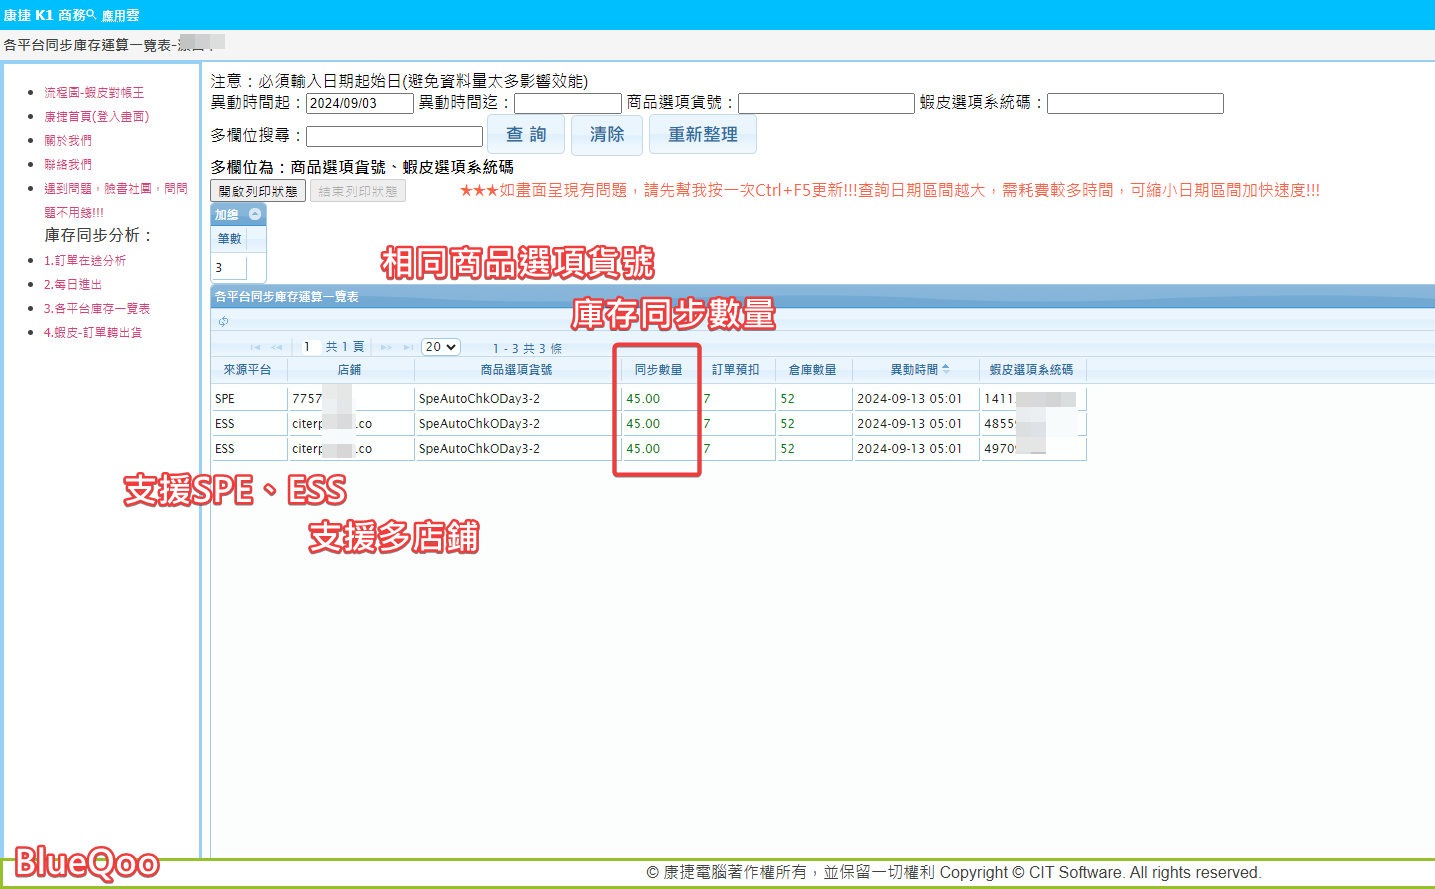1435x889 pixels.
Task: Sort by the 異動時間 column header
Action: pyautogui.click(x=914, y=370)
